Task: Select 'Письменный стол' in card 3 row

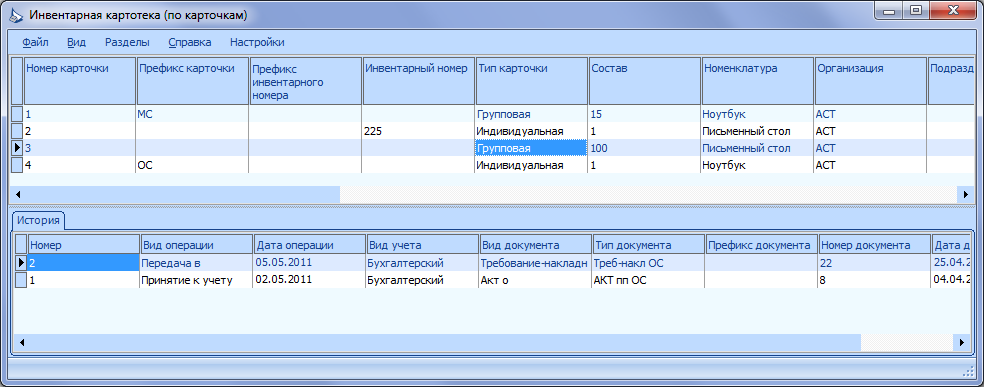Action: point(757,148)
